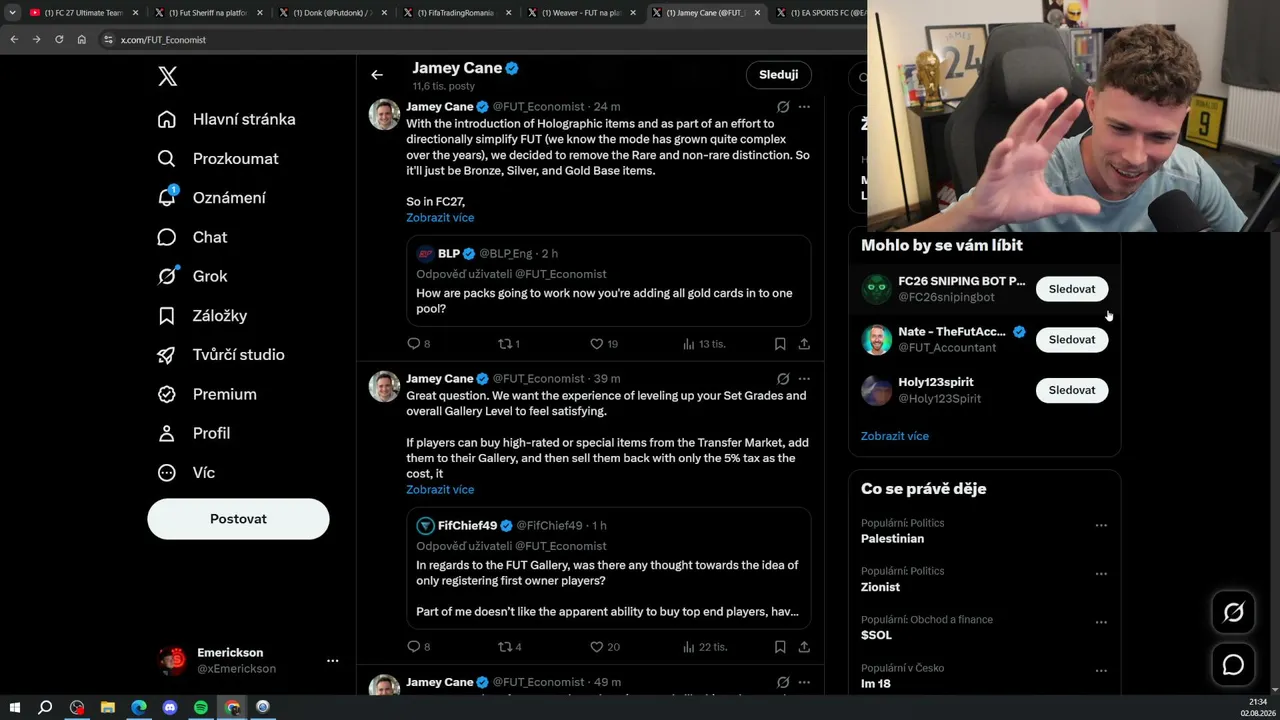This screenshot has height=720, width=1280.
Task: Open options for the Zionist trend
Action: 1101,574
